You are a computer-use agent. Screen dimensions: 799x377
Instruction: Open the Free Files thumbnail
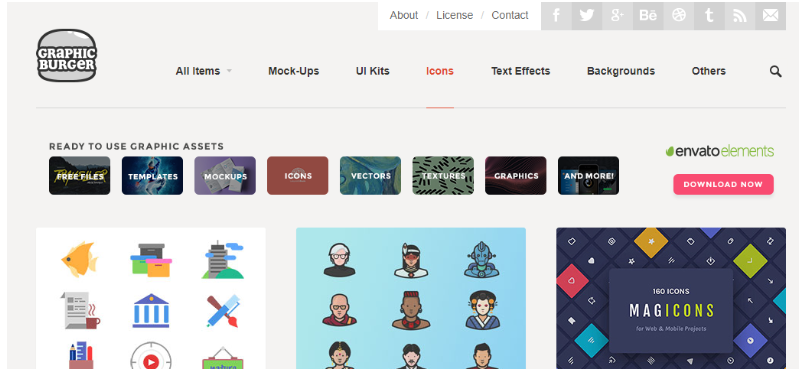[79, 176]
